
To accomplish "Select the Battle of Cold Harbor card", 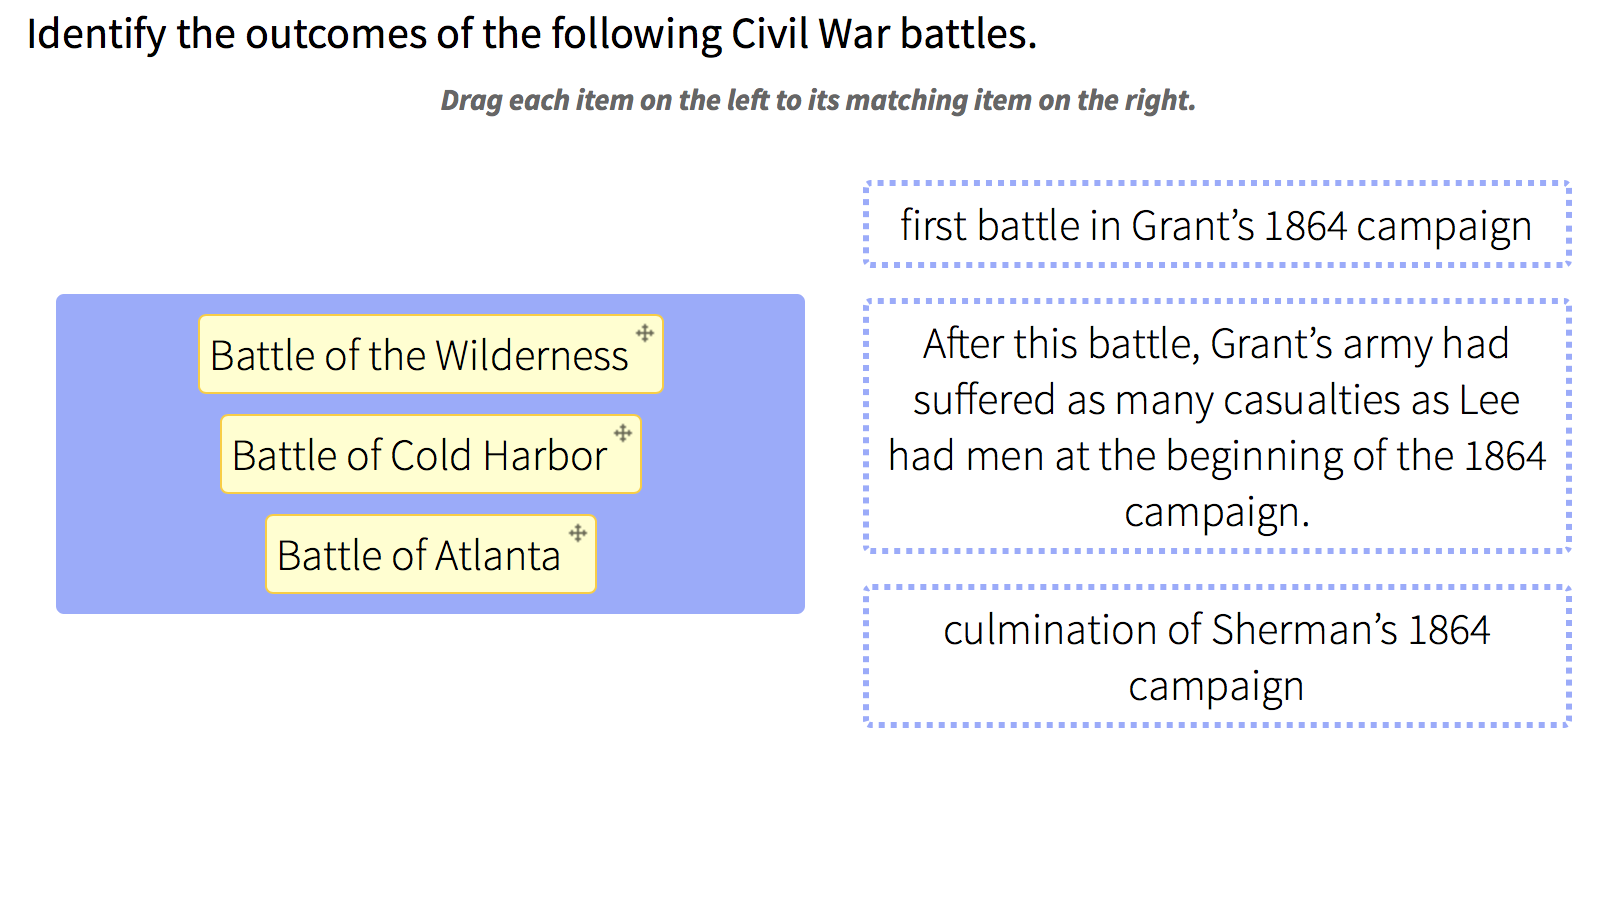I will point(431,454).
